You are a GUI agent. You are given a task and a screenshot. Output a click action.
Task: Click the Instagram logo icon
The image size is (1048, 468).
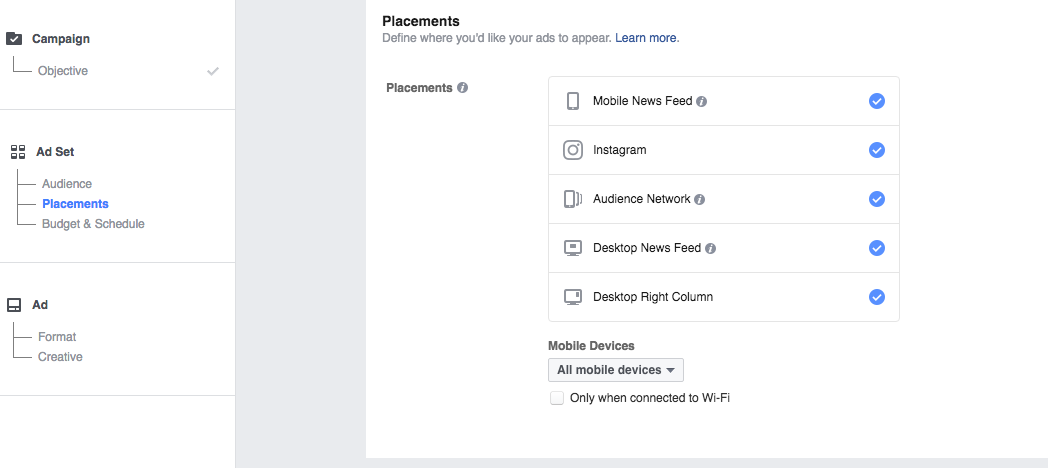573,150
